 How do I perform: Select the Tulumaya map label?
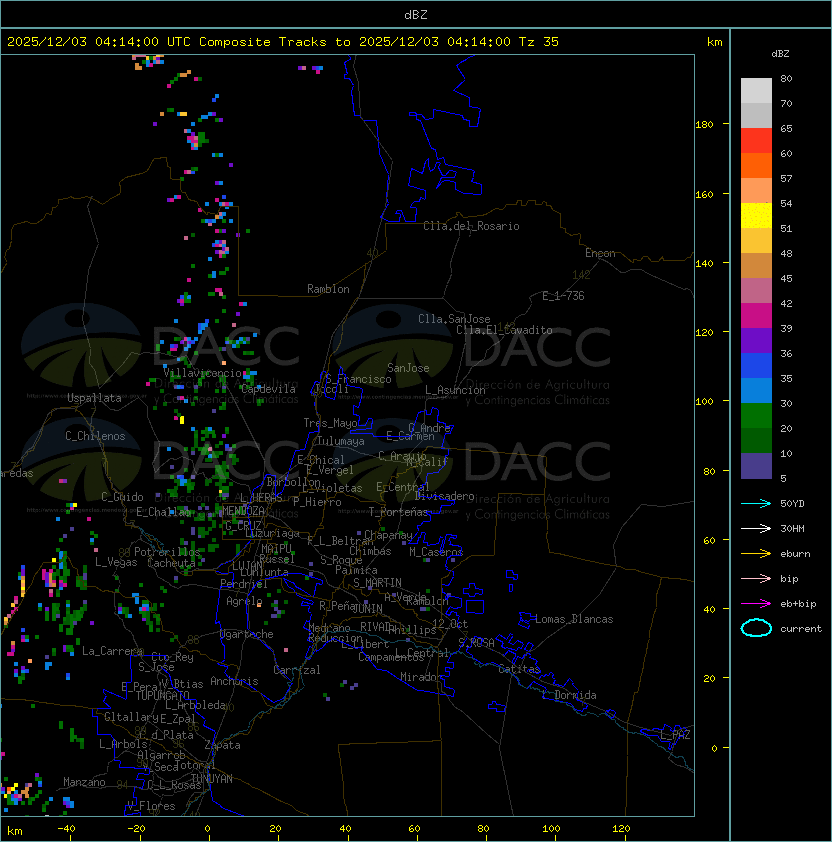tap(341, 441)
